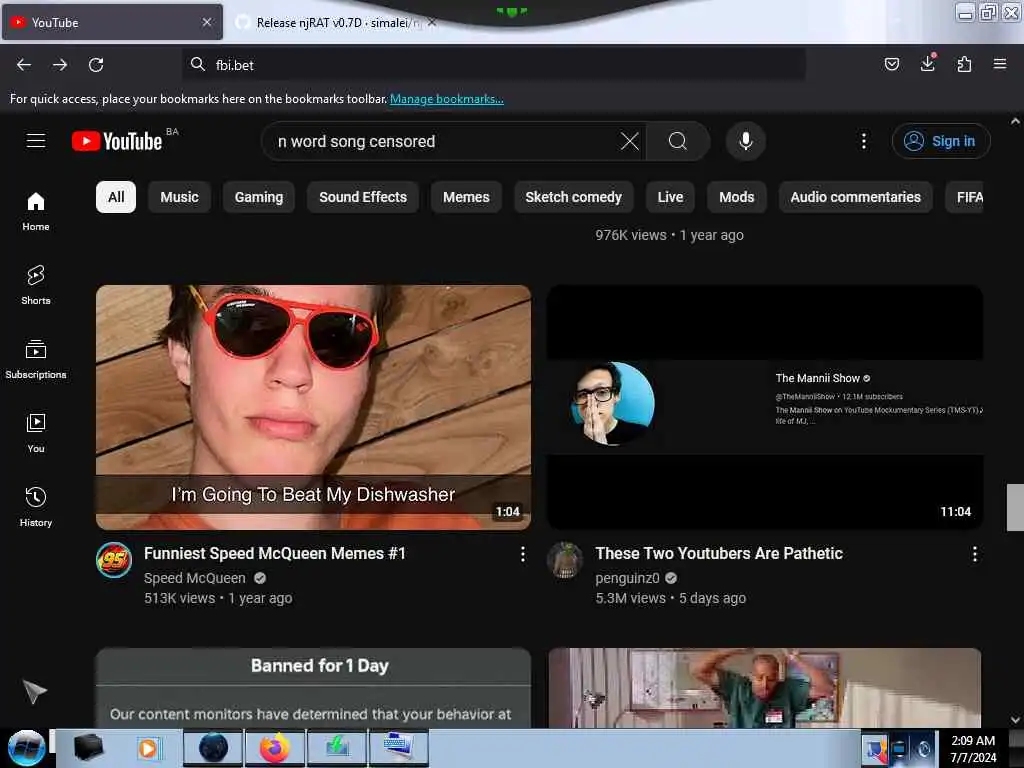Open the YouTube guide hamburger menu
1024x768 pixels.
point(36,140)
